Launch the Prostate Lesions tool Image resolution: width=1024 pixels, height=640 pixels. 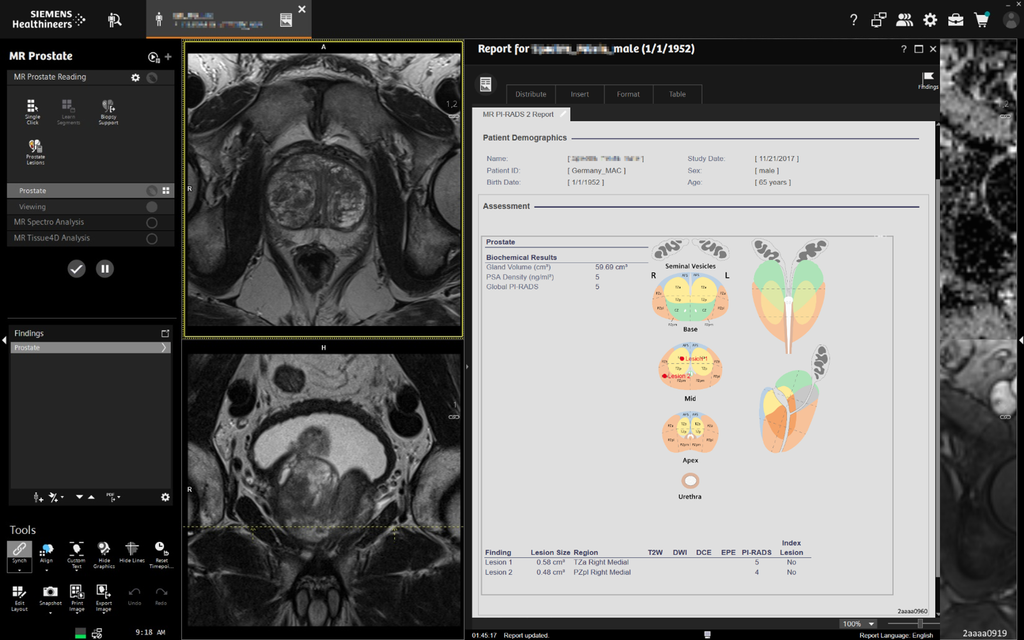(35, 150)
